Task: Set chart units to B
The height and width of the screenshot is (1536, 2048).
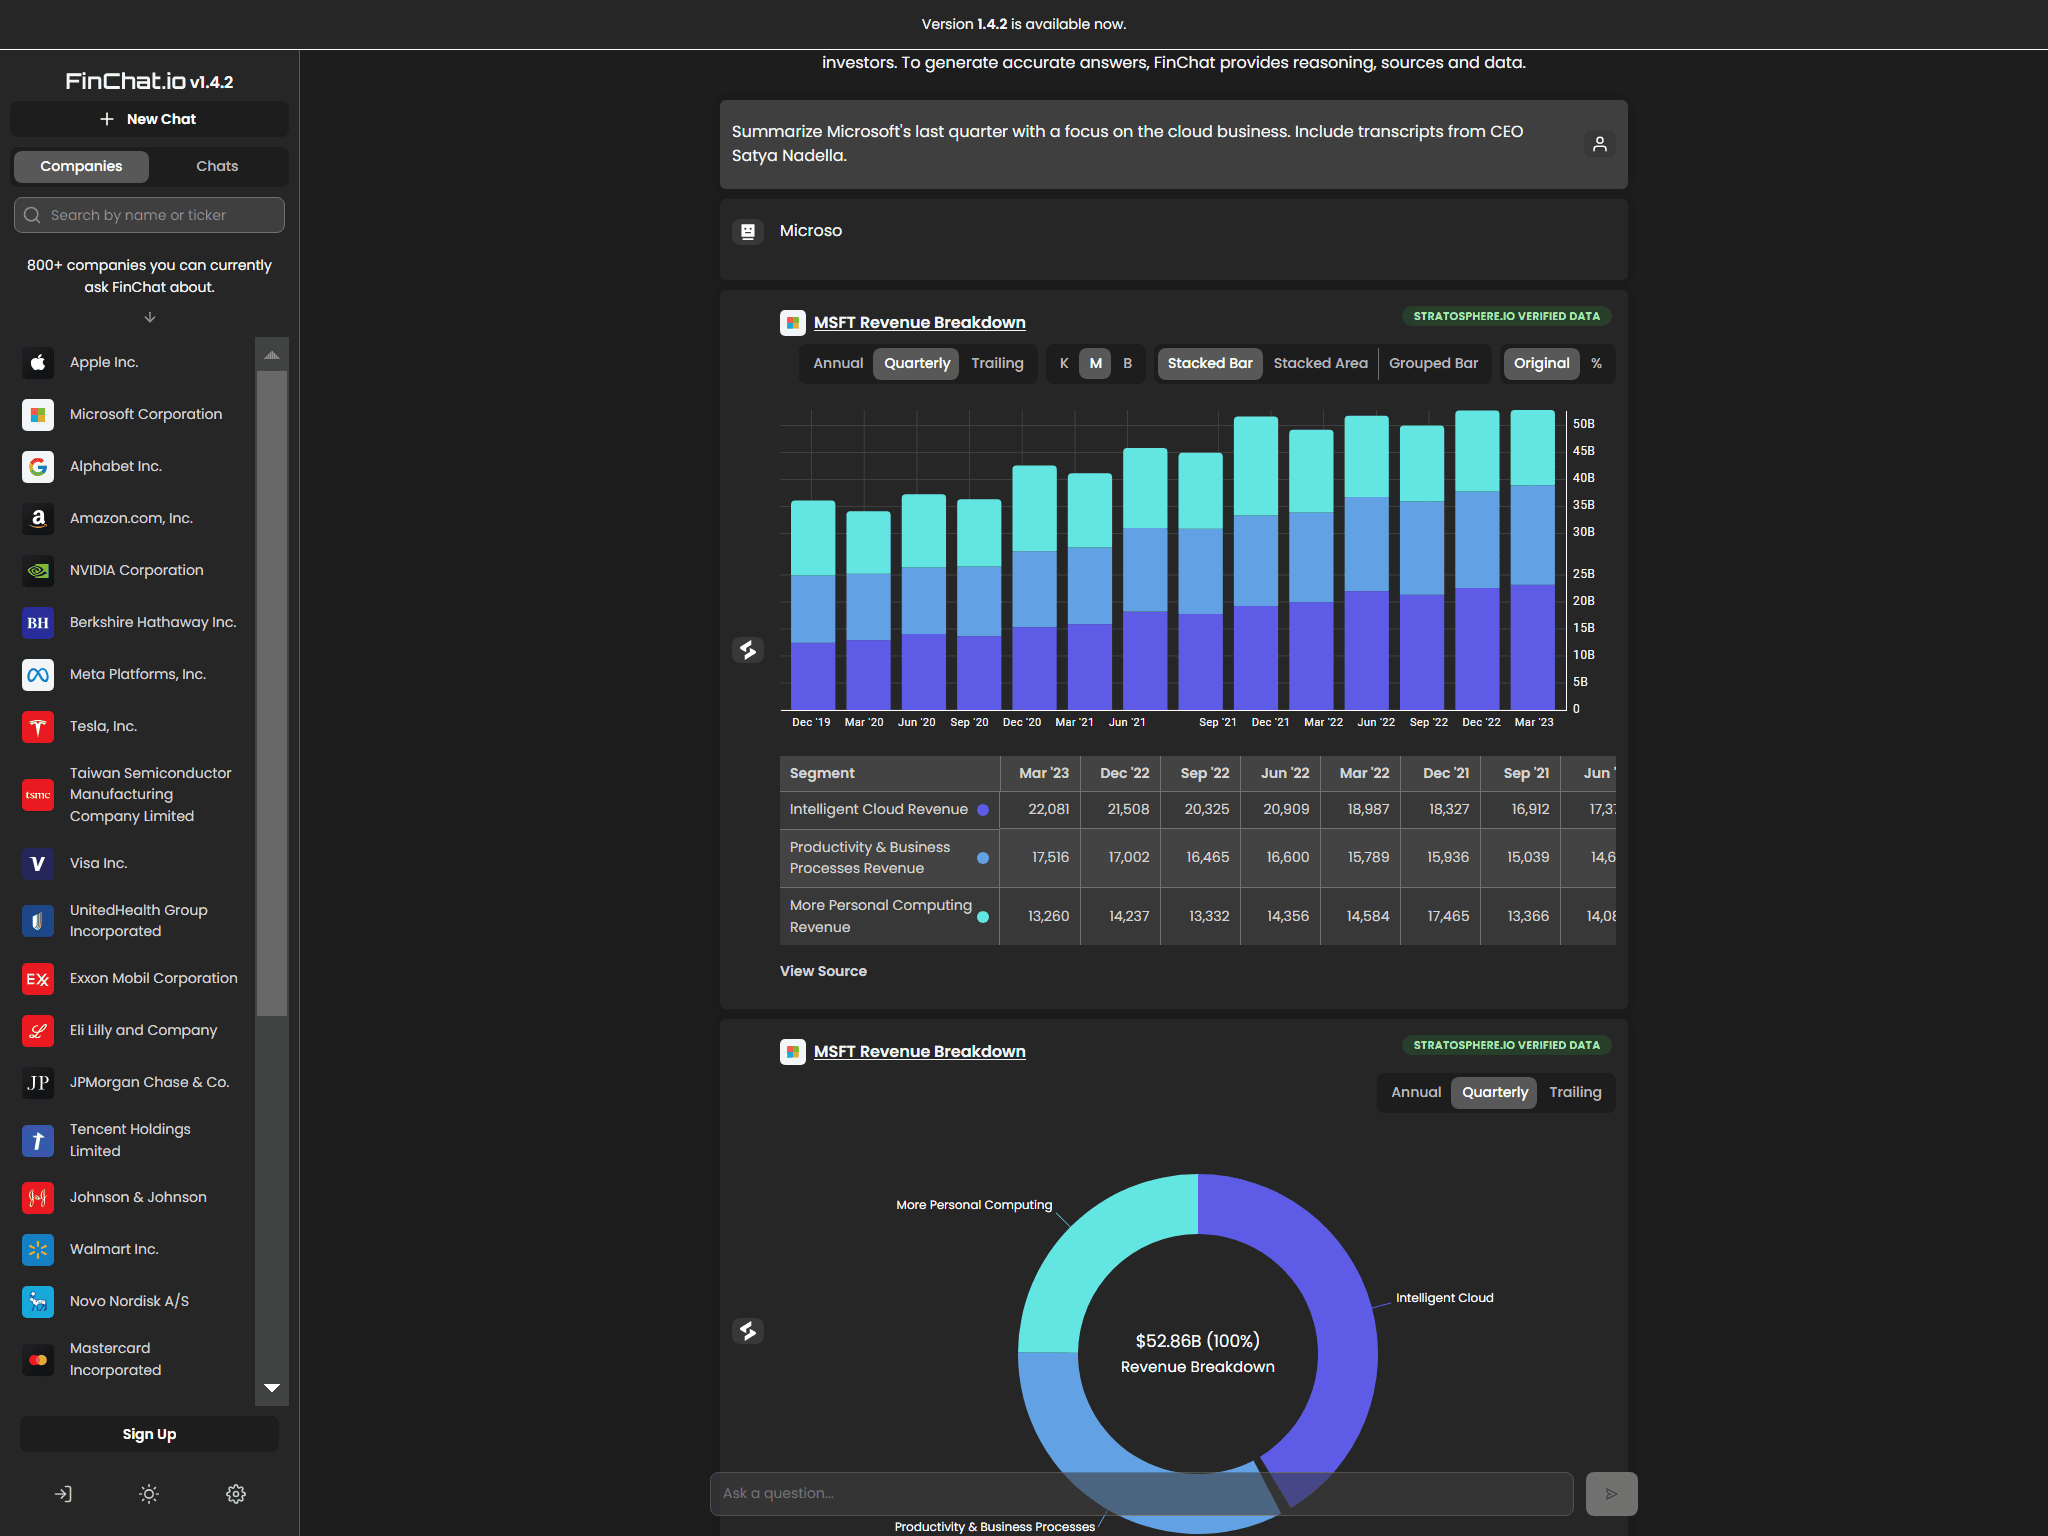Action: pos(1128,364)
